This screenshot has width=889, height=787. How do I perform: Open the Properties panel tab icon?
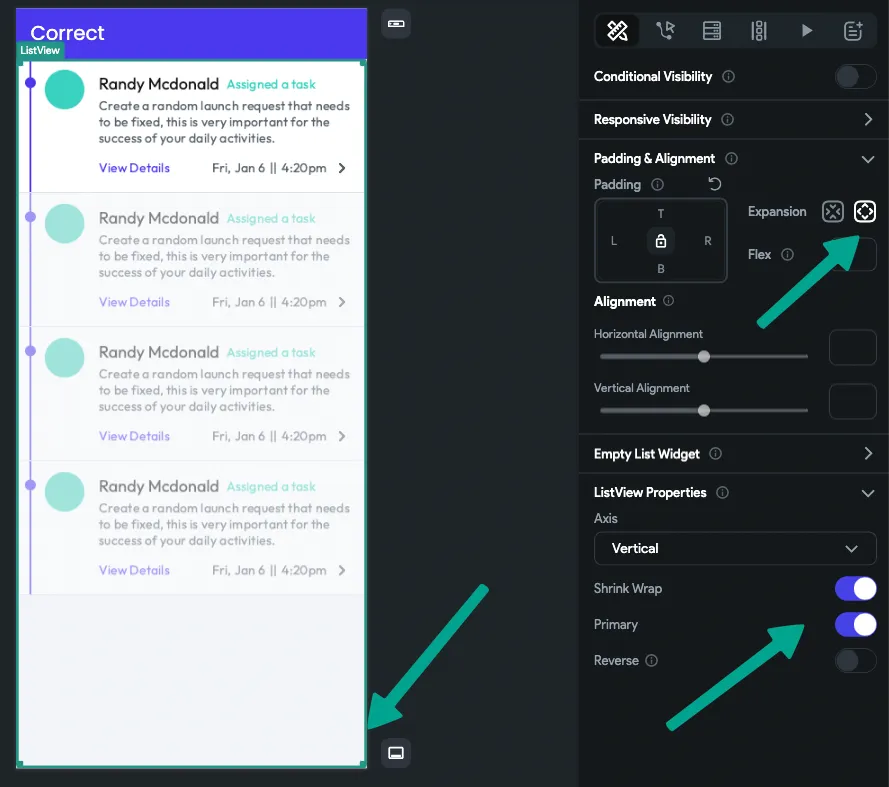click(x=617, y=31)
